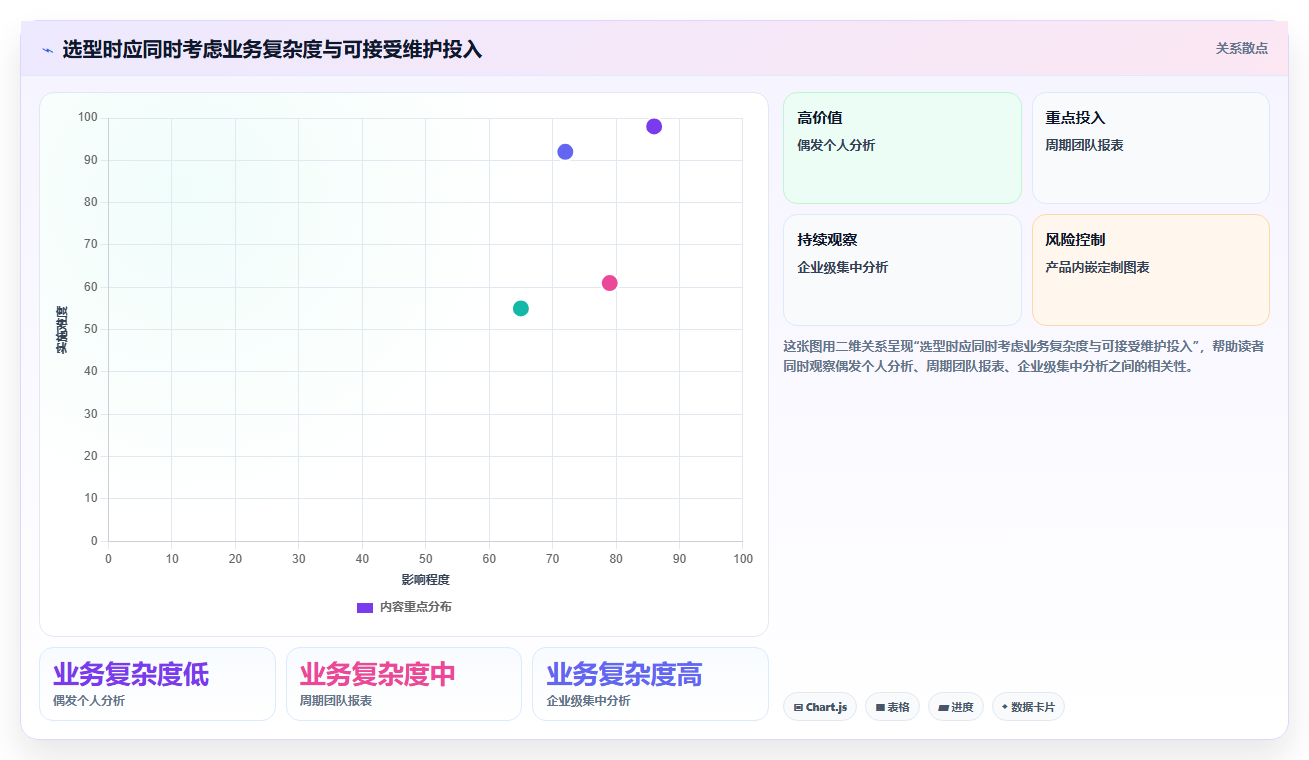Screen dimensions: 1309x760
Task: Click the purple scatter point near 98
Action: [x=654, y=126]
